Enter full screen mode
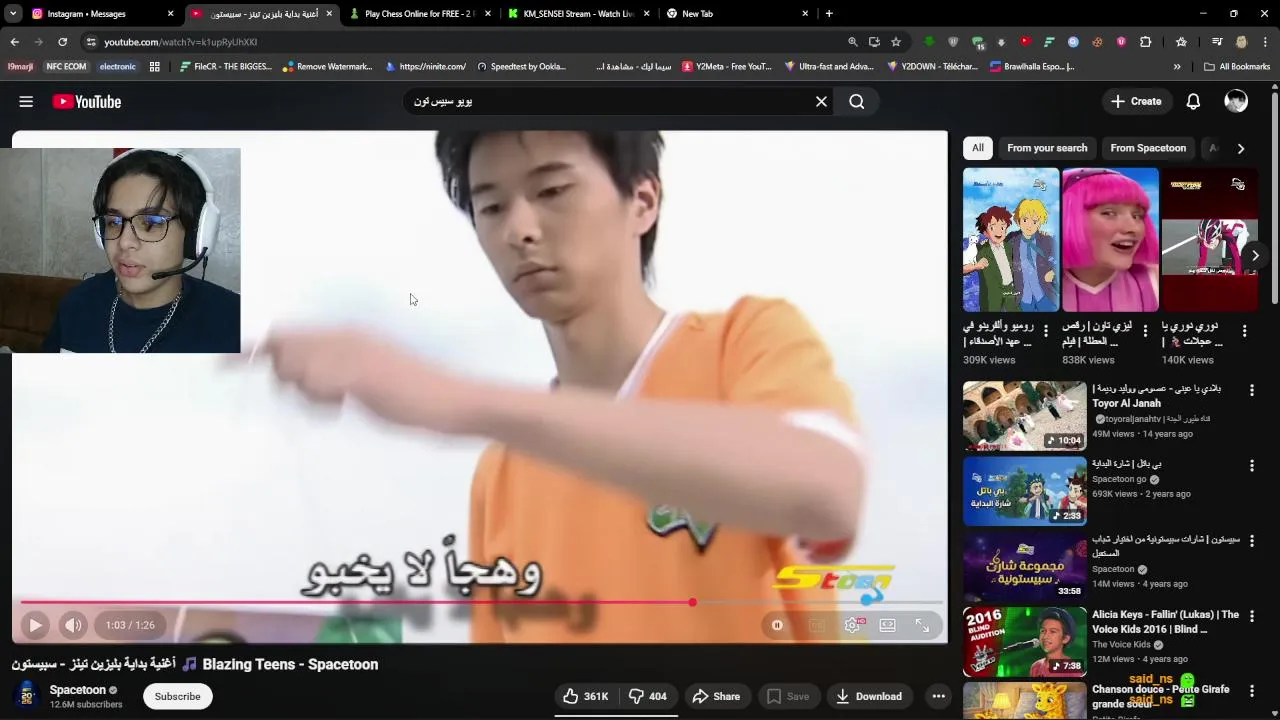 click(922, 625)
